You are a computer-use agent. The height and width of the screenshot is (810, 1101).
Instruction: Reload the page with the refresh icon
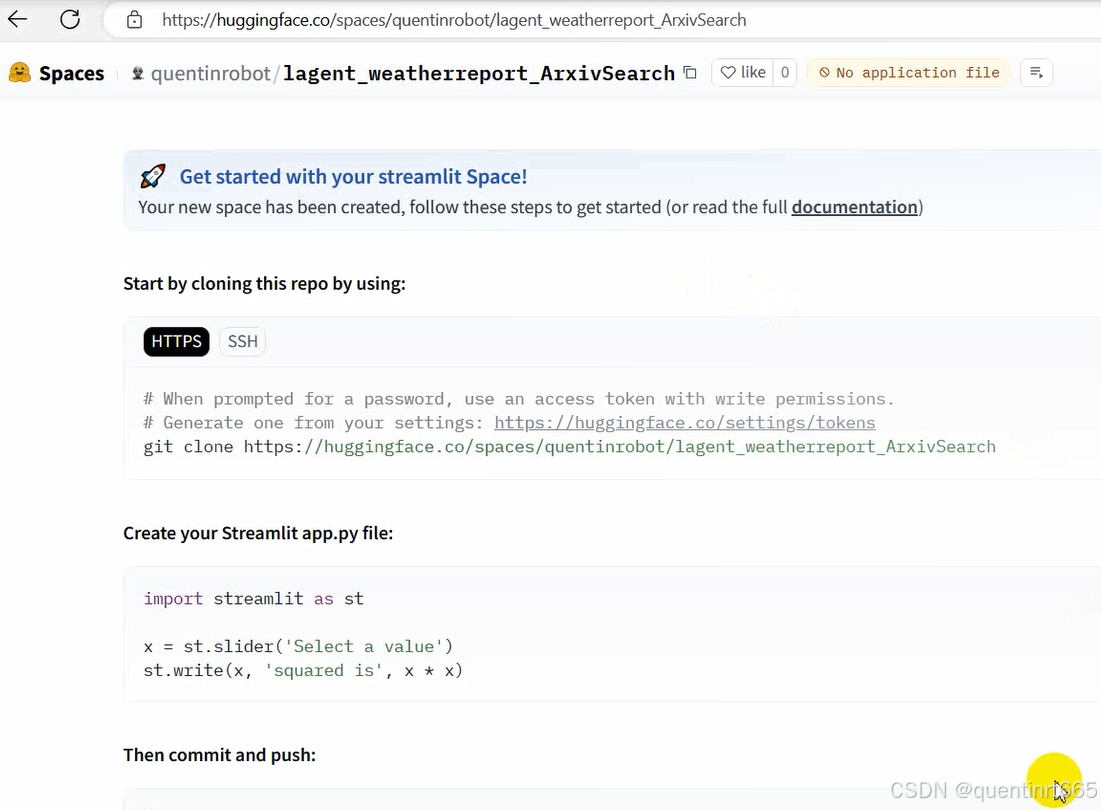70,20
